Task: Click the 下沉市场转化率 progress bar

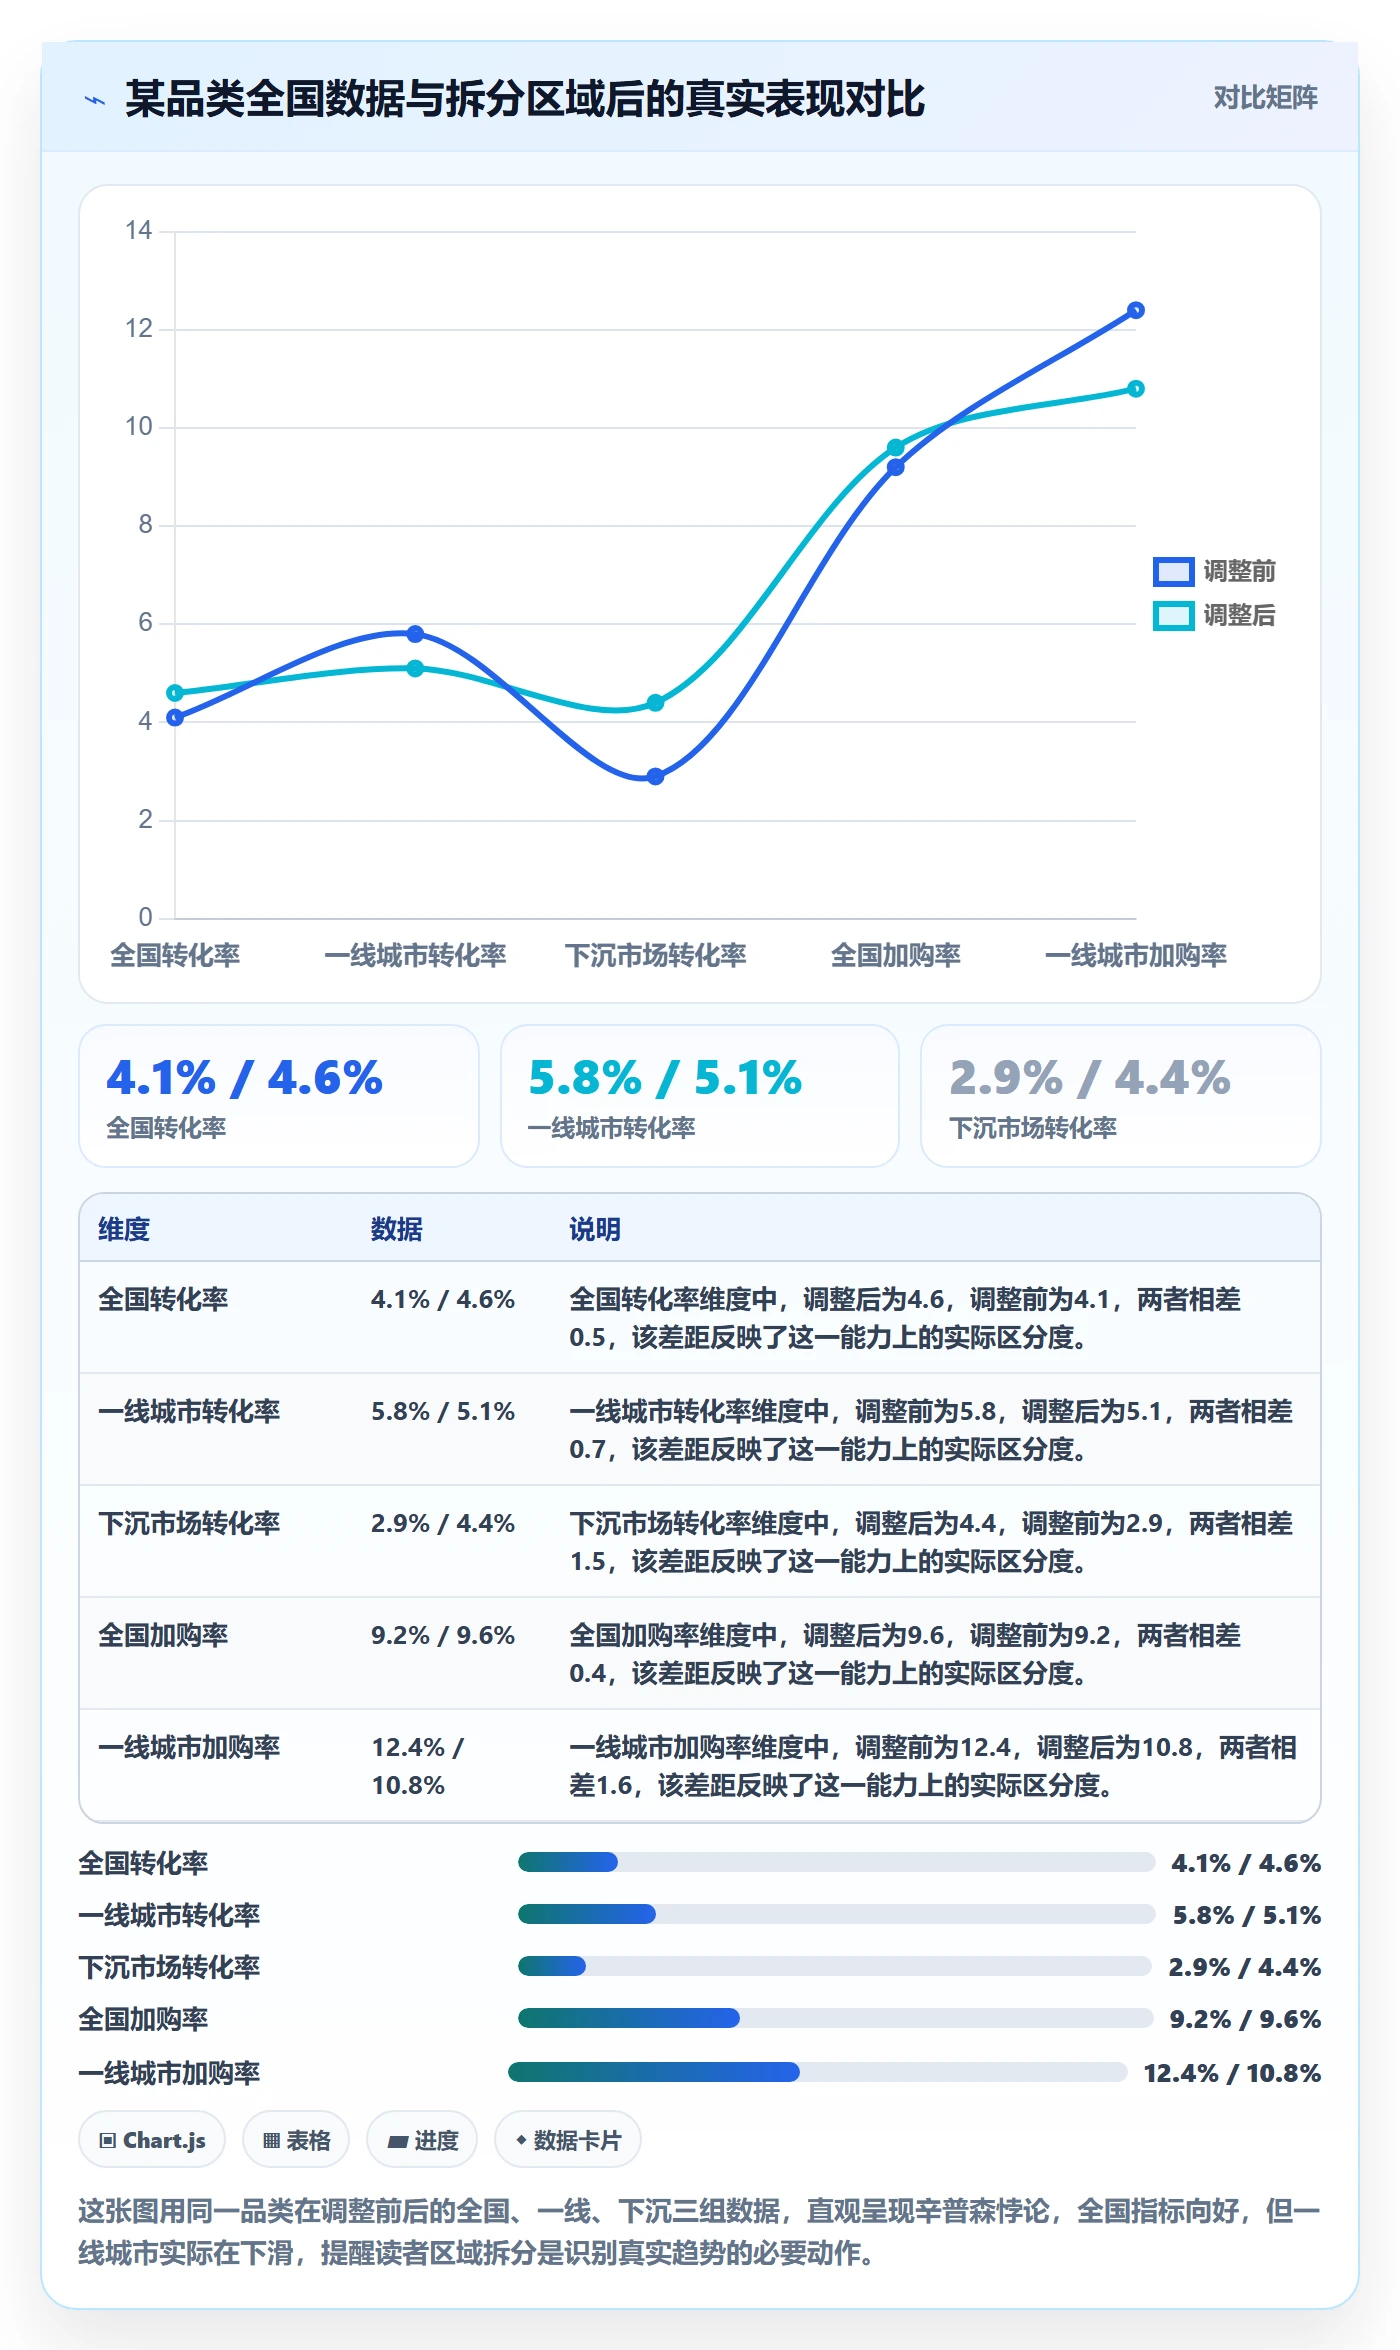Action: click(x=835, y=1966)
